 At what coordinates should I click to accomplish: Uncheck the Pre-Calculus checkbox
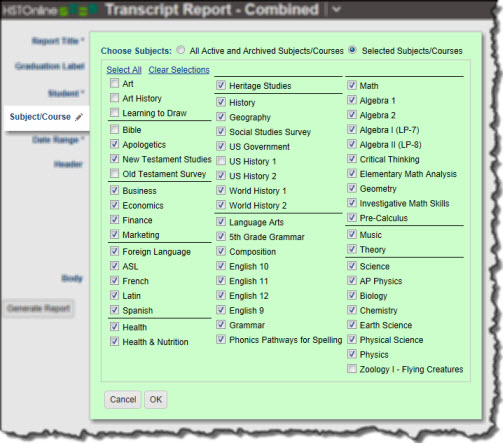pos(352,217)
